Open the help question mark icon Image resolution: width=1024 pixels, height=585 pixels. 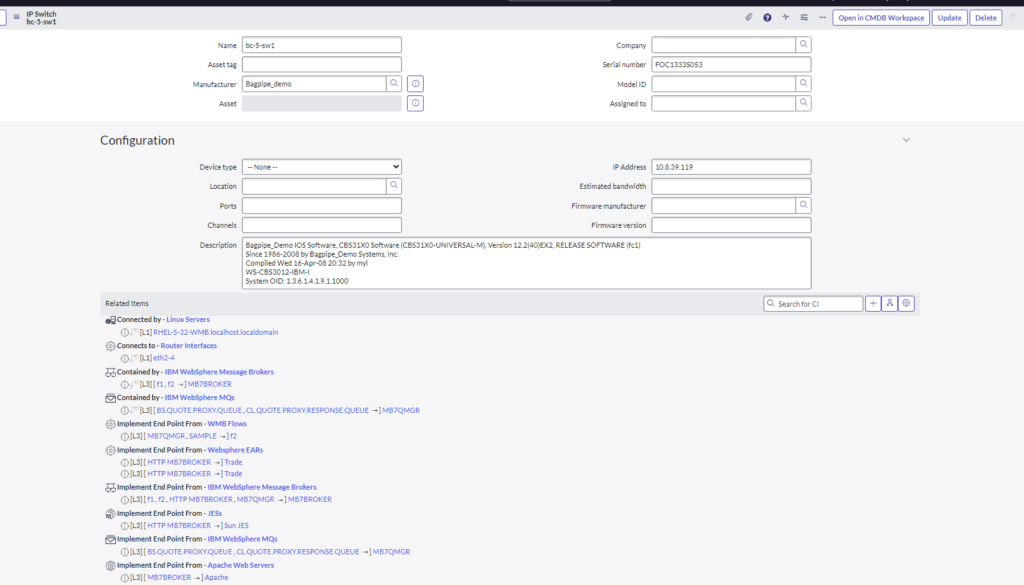click(767, 18)
